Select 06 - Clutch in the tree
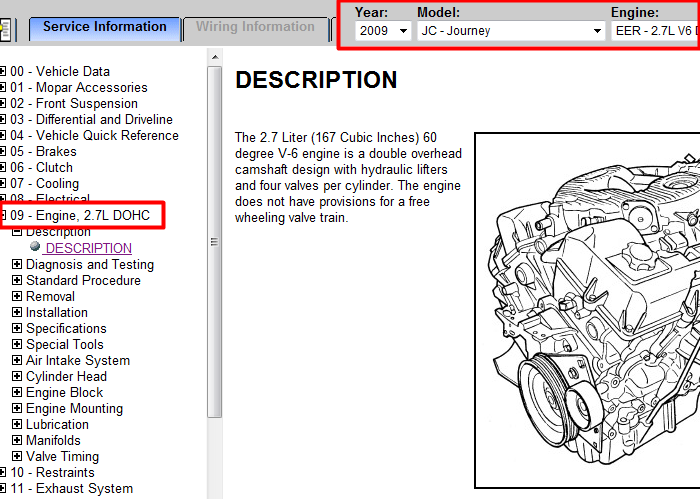This screenshot has width=700, height=499. (41, 168)
